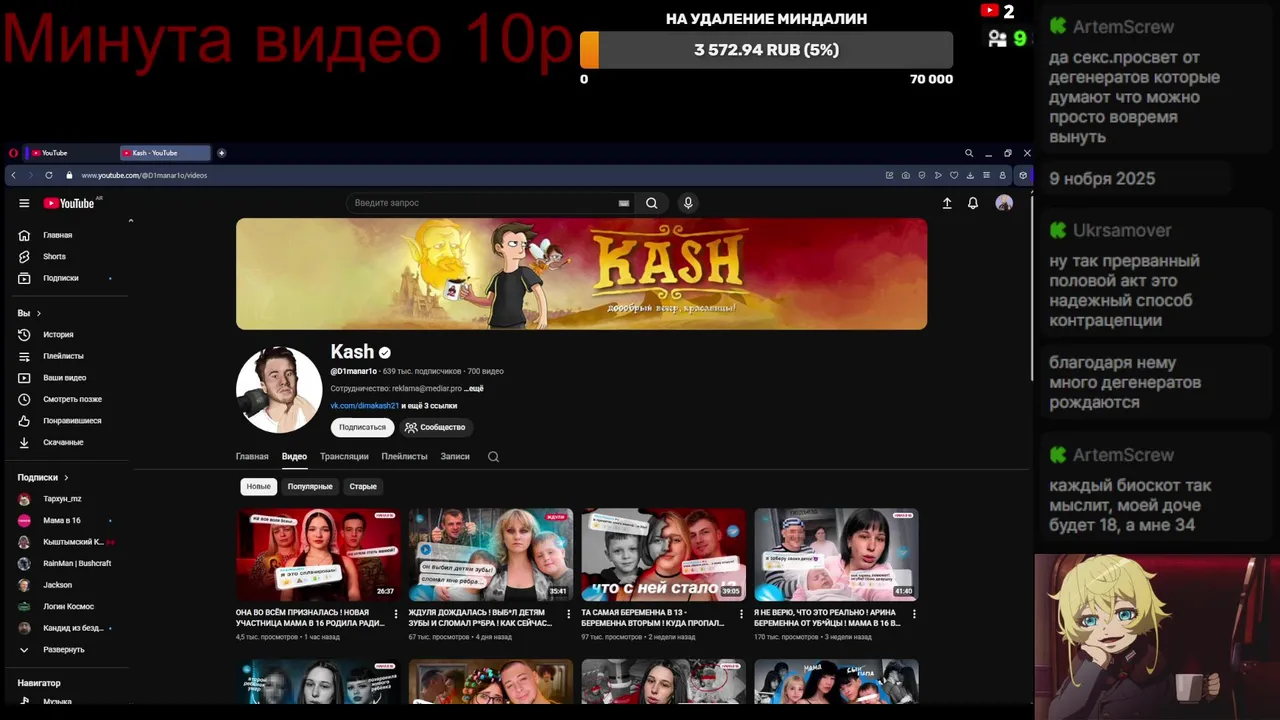Open the on-screen keyboard icon in search box

[624, 203]
